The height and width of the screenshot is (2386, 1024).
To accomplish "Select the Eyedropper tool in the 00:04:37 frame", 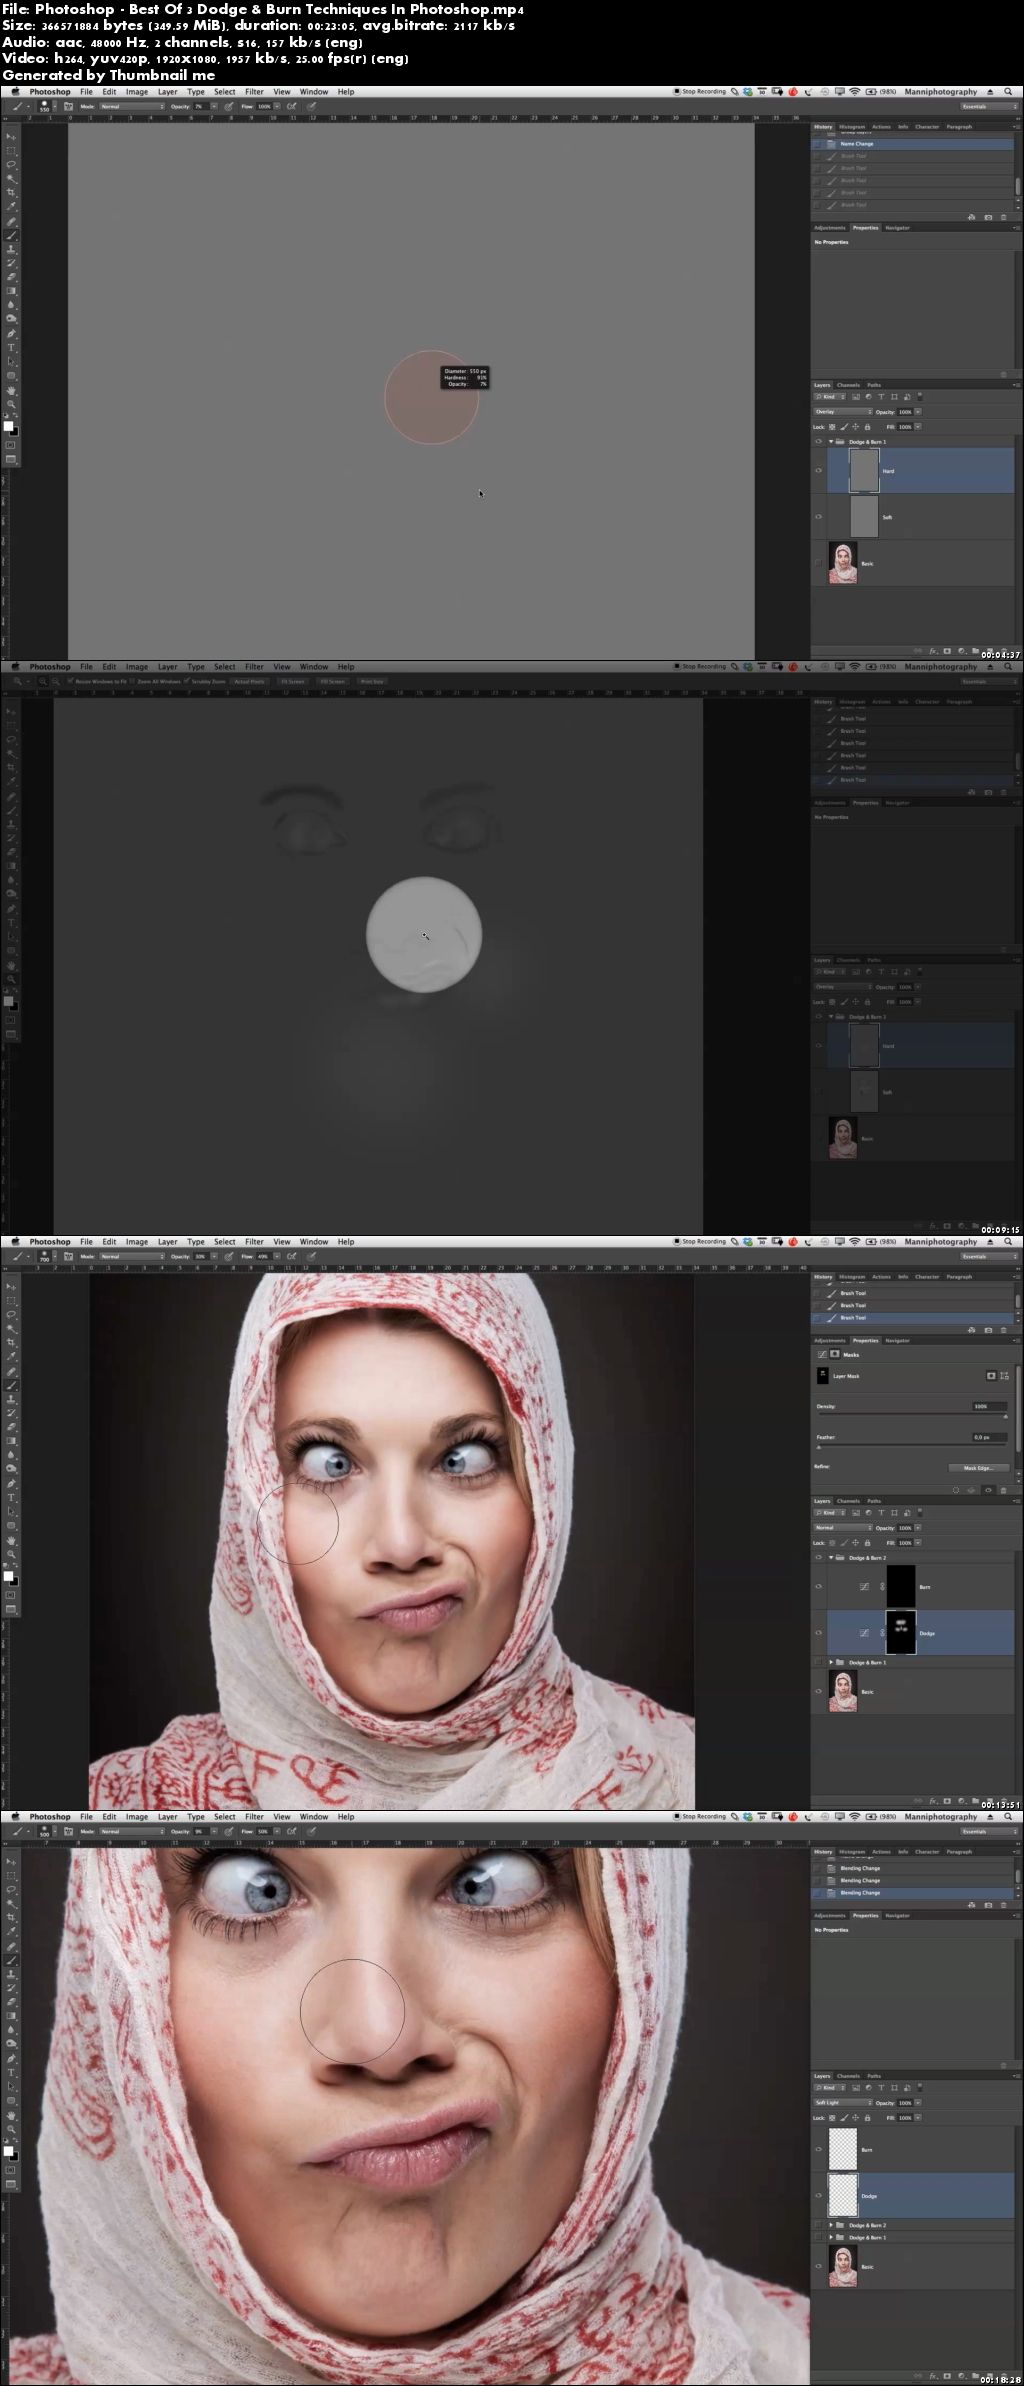I will (11, 206).
